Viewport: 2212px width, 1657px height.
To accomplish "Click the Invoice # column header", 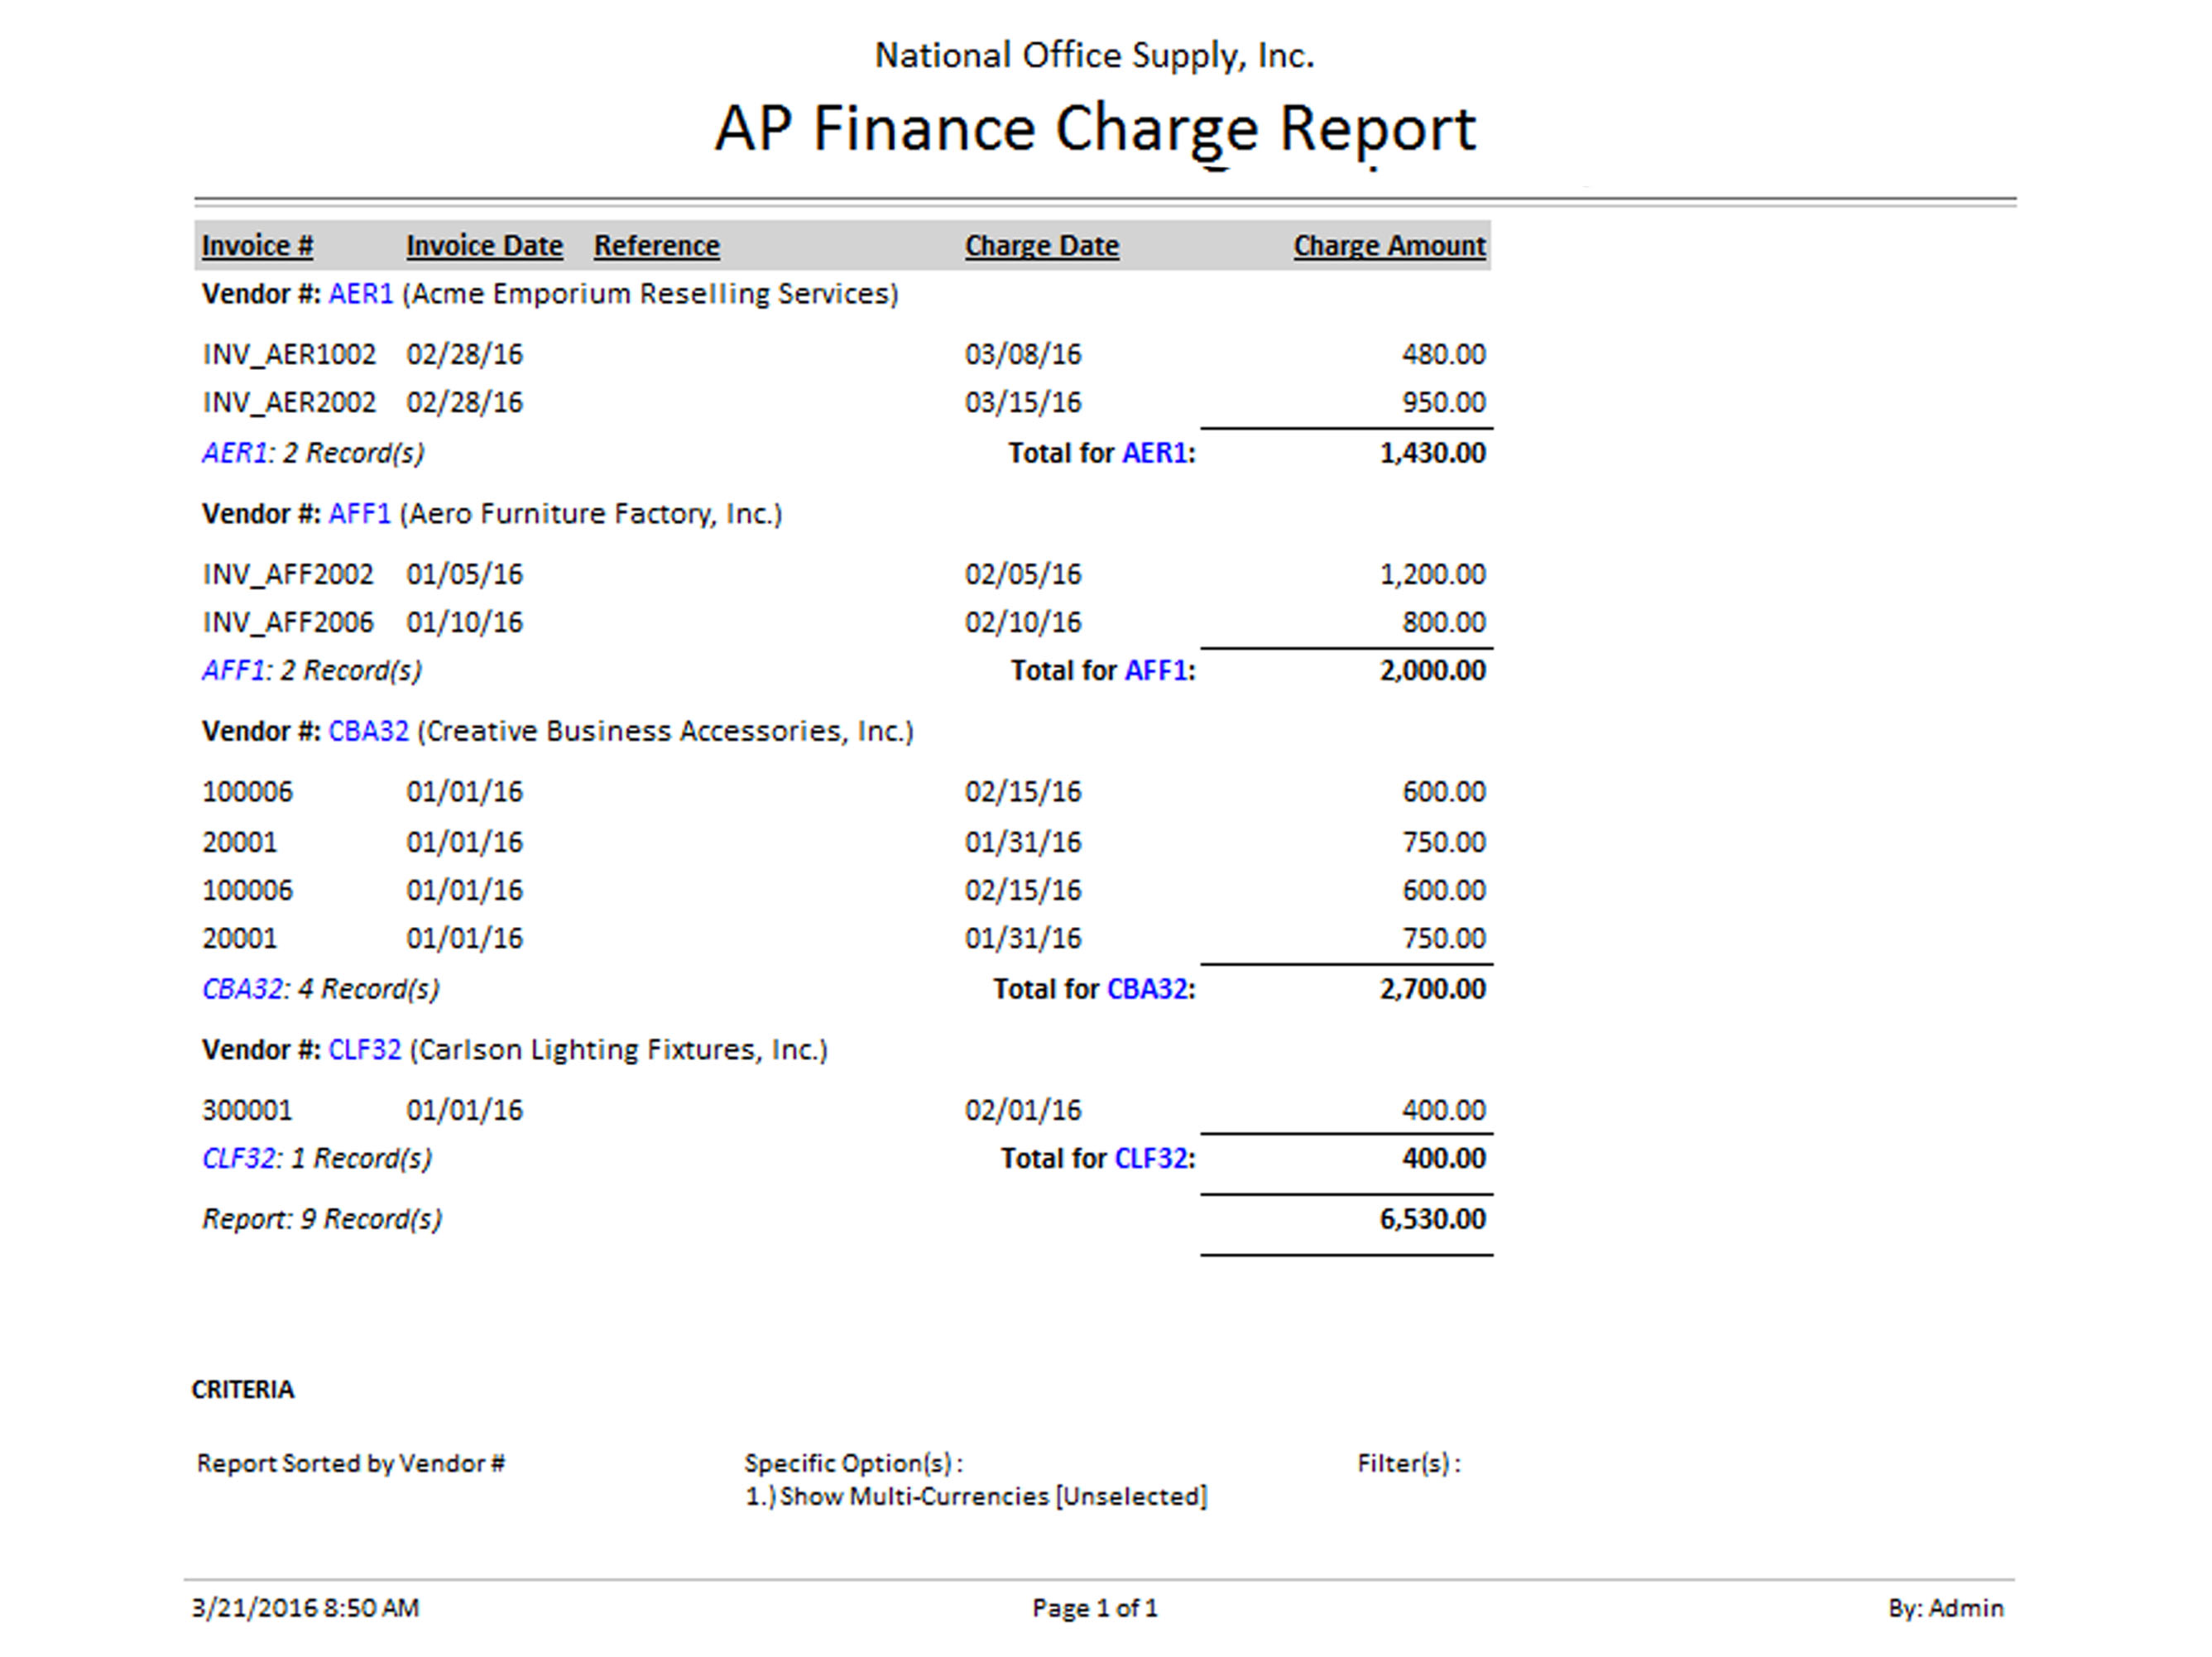I will click(x=257, y=246).
